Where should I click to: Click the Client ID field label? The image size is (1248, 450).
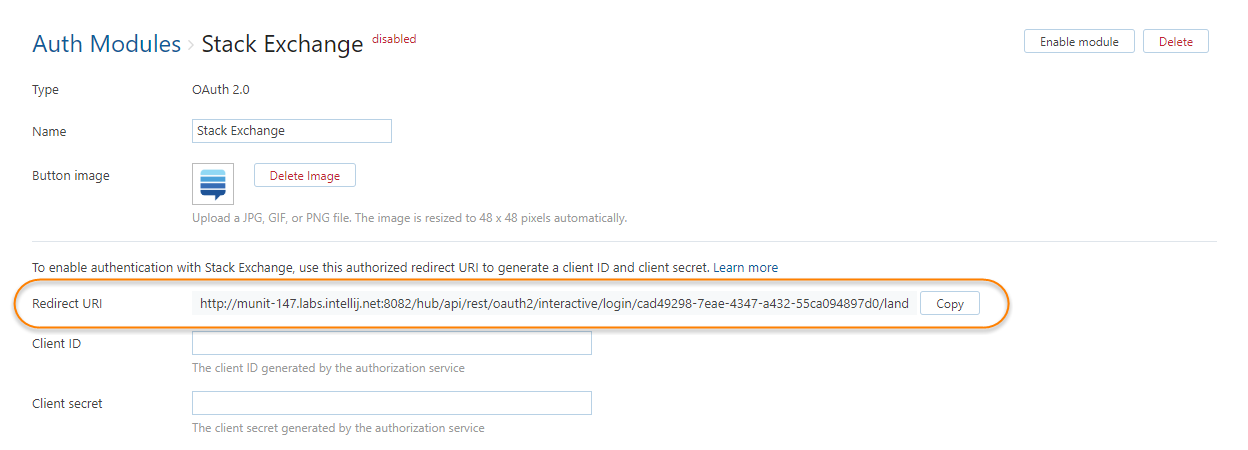click(56, 343)
